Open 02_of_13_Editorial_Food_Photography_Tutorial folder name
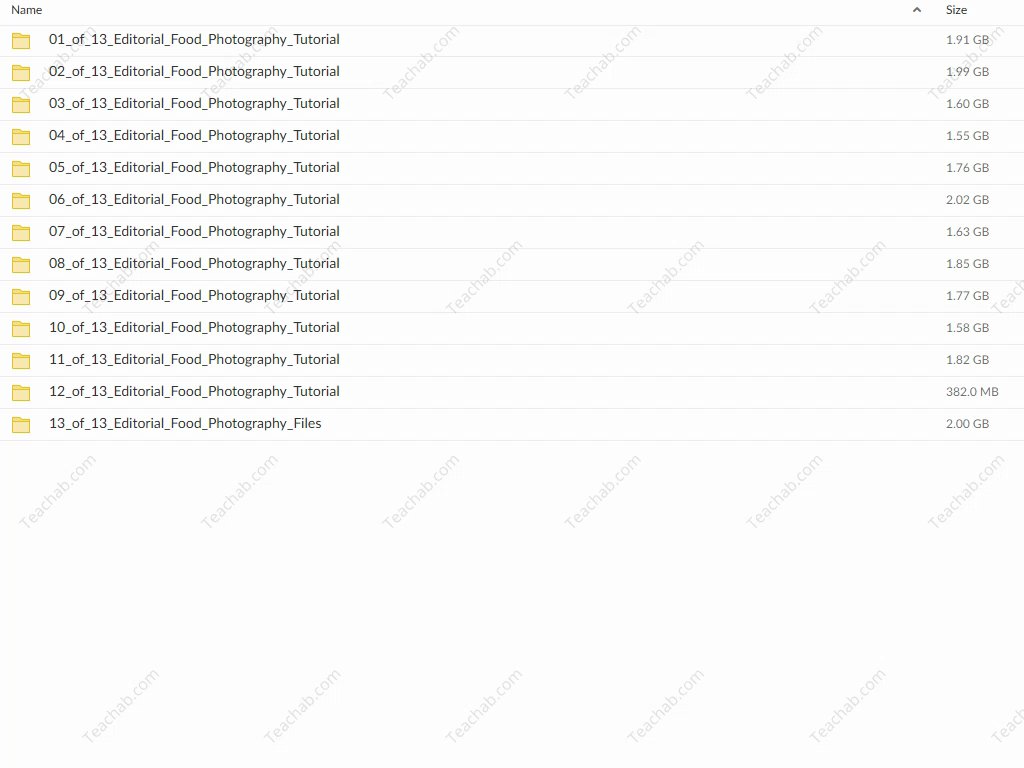 click(194, 72)
